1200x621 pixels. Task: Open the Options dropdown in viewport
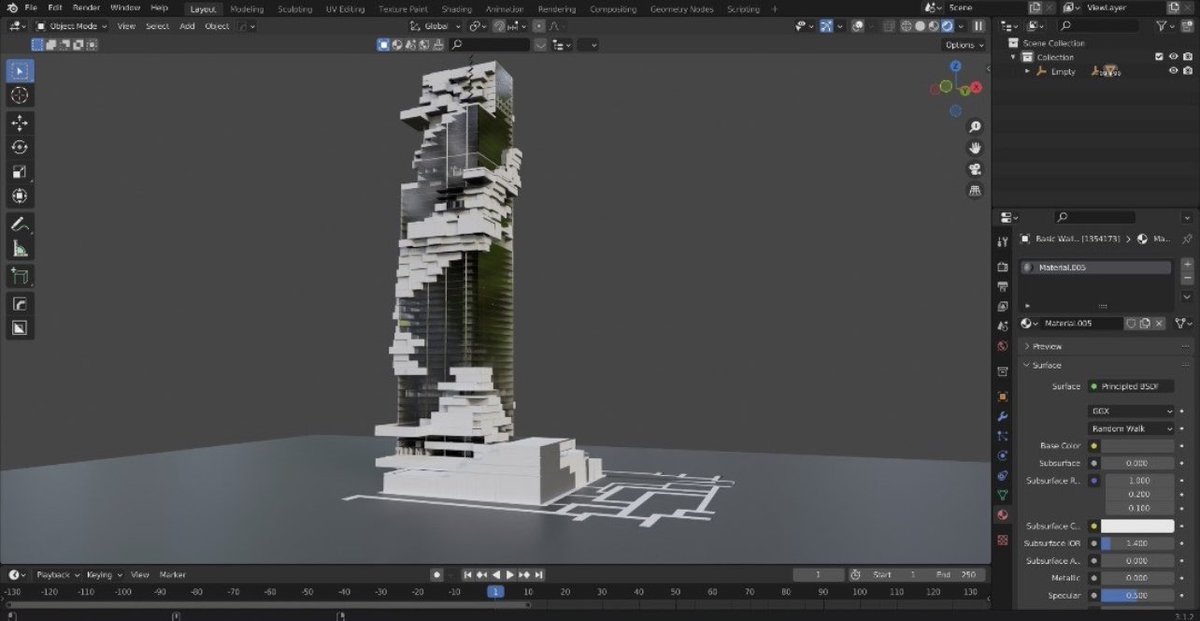click(x=964, y=45)
